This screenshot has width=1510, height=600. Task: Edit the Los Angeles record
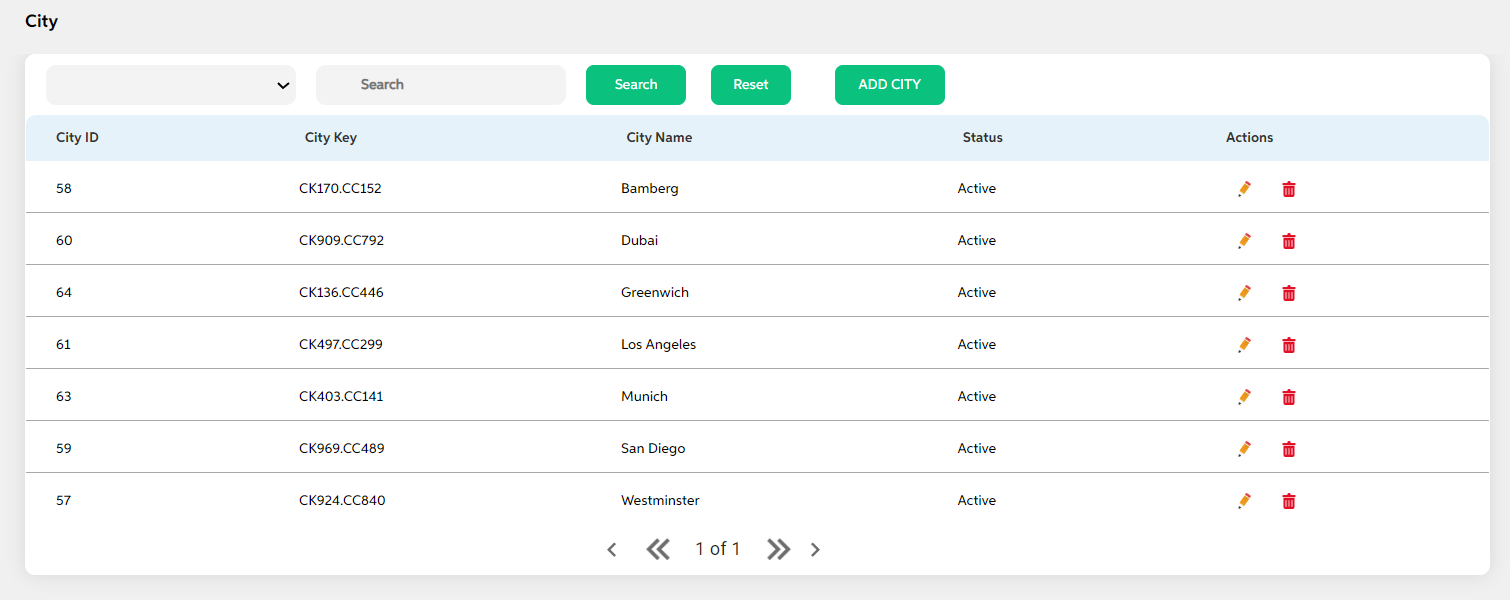[1244, 345]
